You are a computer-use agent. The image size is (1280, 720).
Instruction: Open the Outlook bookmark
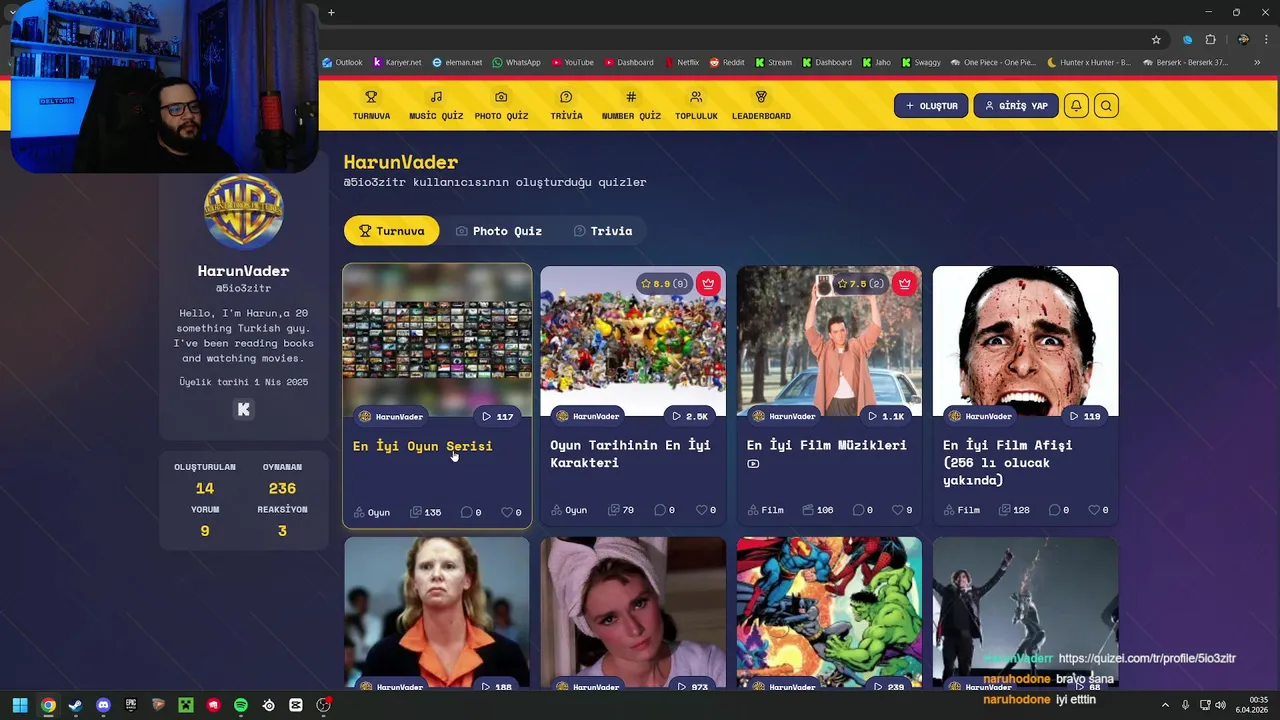[342, 62]
